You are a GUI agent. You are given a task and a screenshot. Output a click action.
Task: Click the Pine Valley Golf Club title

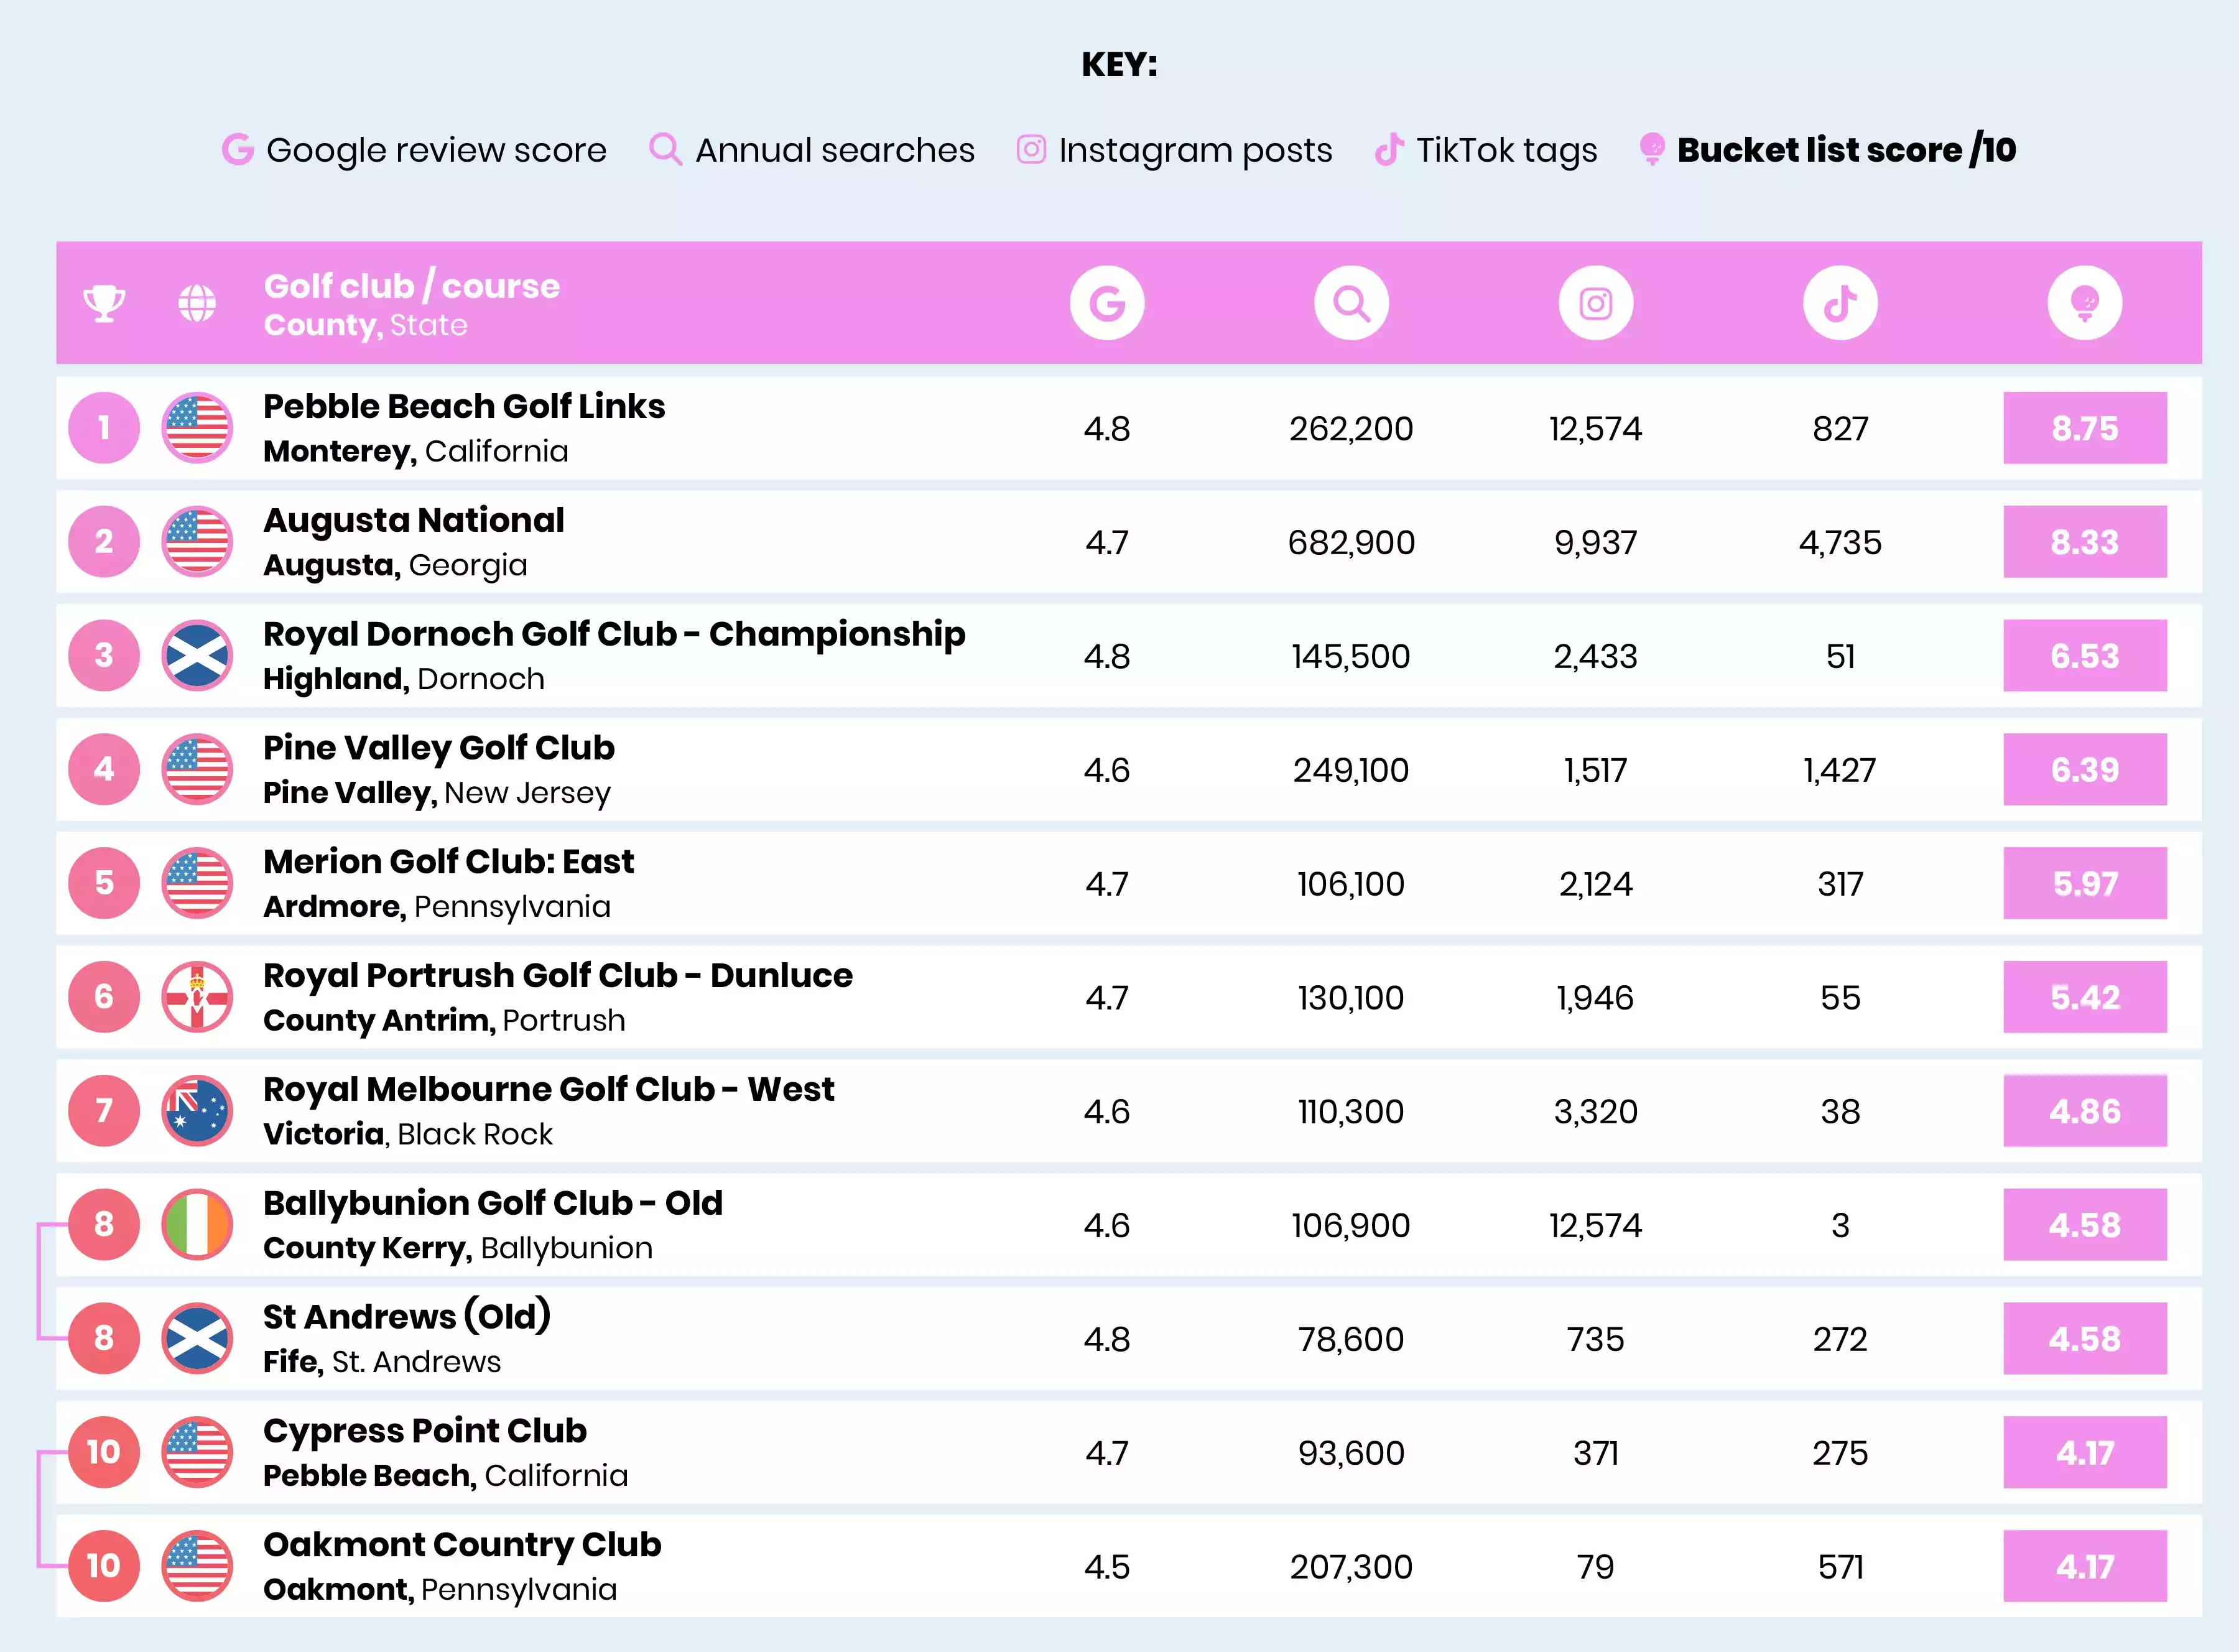pyautogui.click(x=439, y=748)
